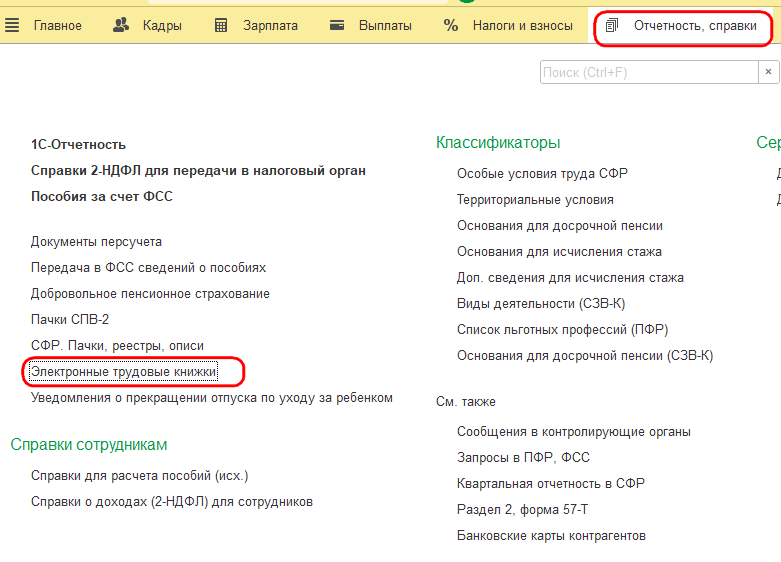Open the Кадры section
The height and width of the screenshot is (562, 781).
(x=162, y=25)
